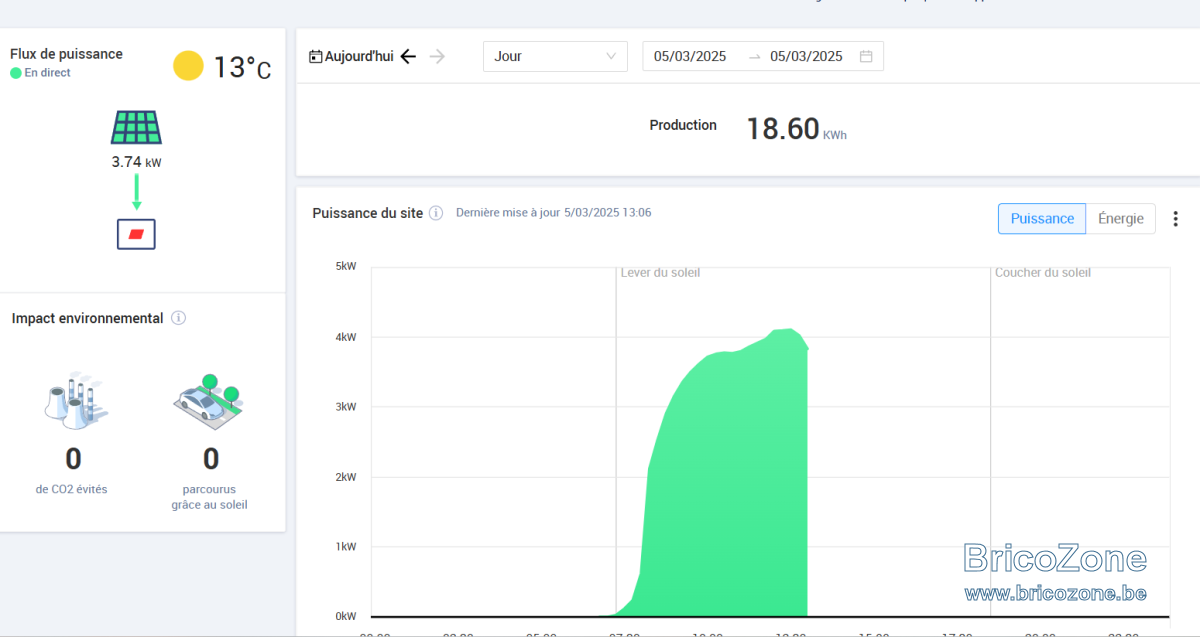Open the calendar icon in date range
Viewport: 1200px width, 637px height.
click(866, 56)
